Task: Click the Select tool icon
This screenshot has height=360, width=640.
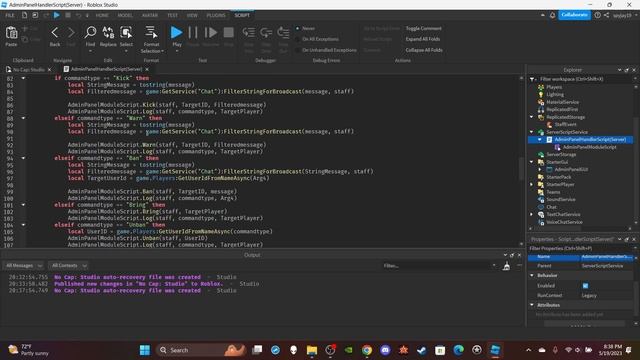Action: [126, 33]
